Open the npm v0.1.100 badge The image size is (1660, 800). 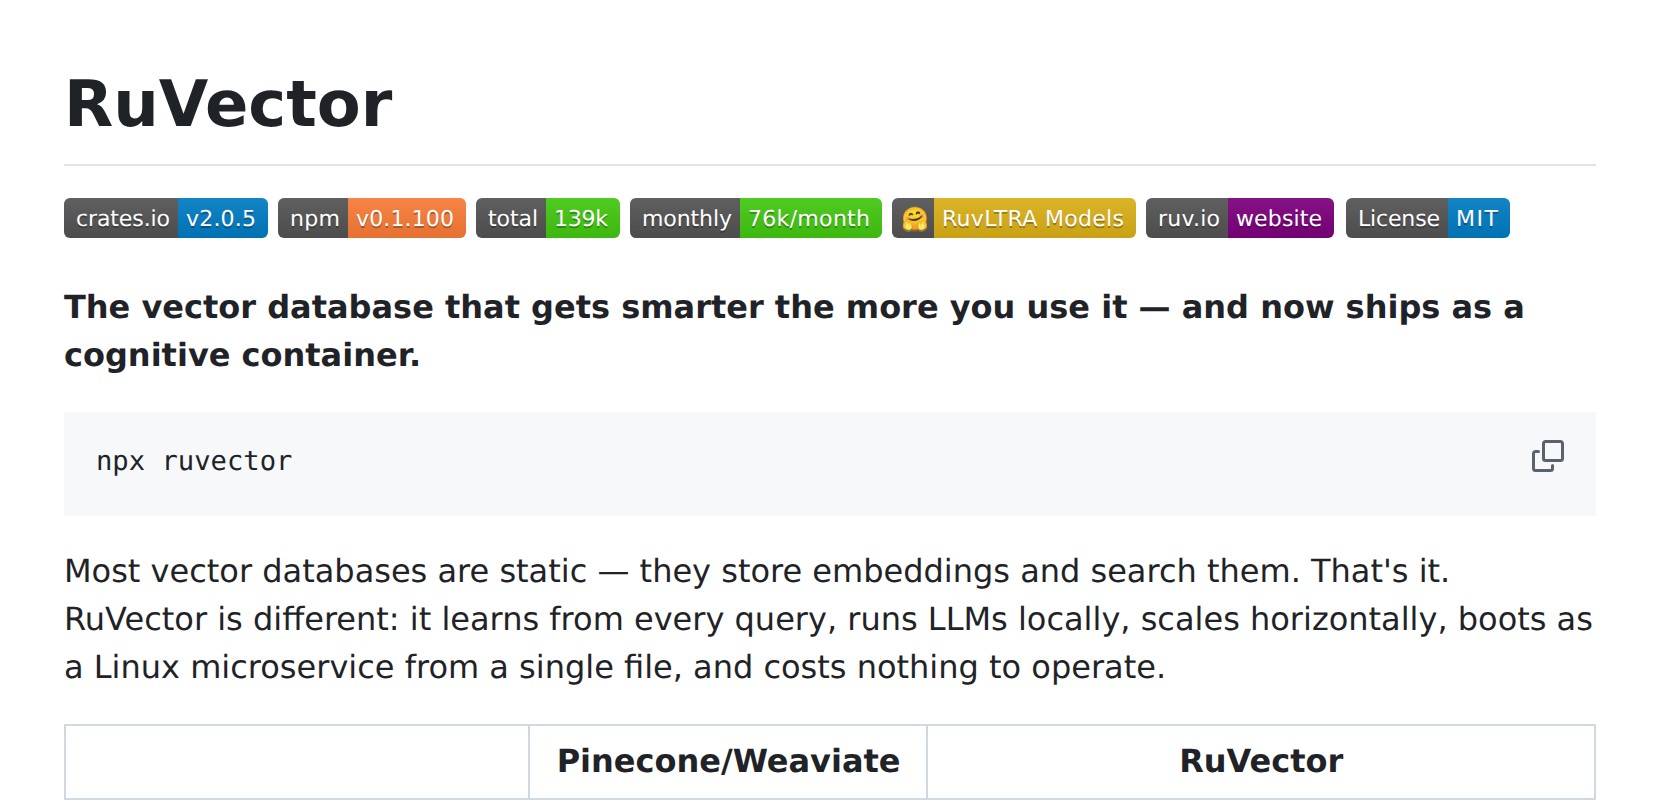(371, 218)
